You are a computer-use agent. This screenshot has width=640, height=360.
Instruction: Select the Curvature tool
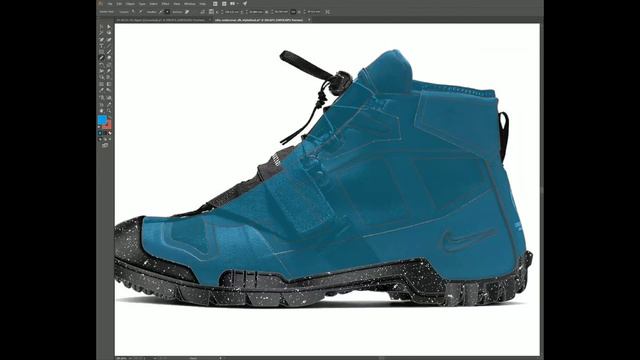pyautogui.click(x=109, y=40)
